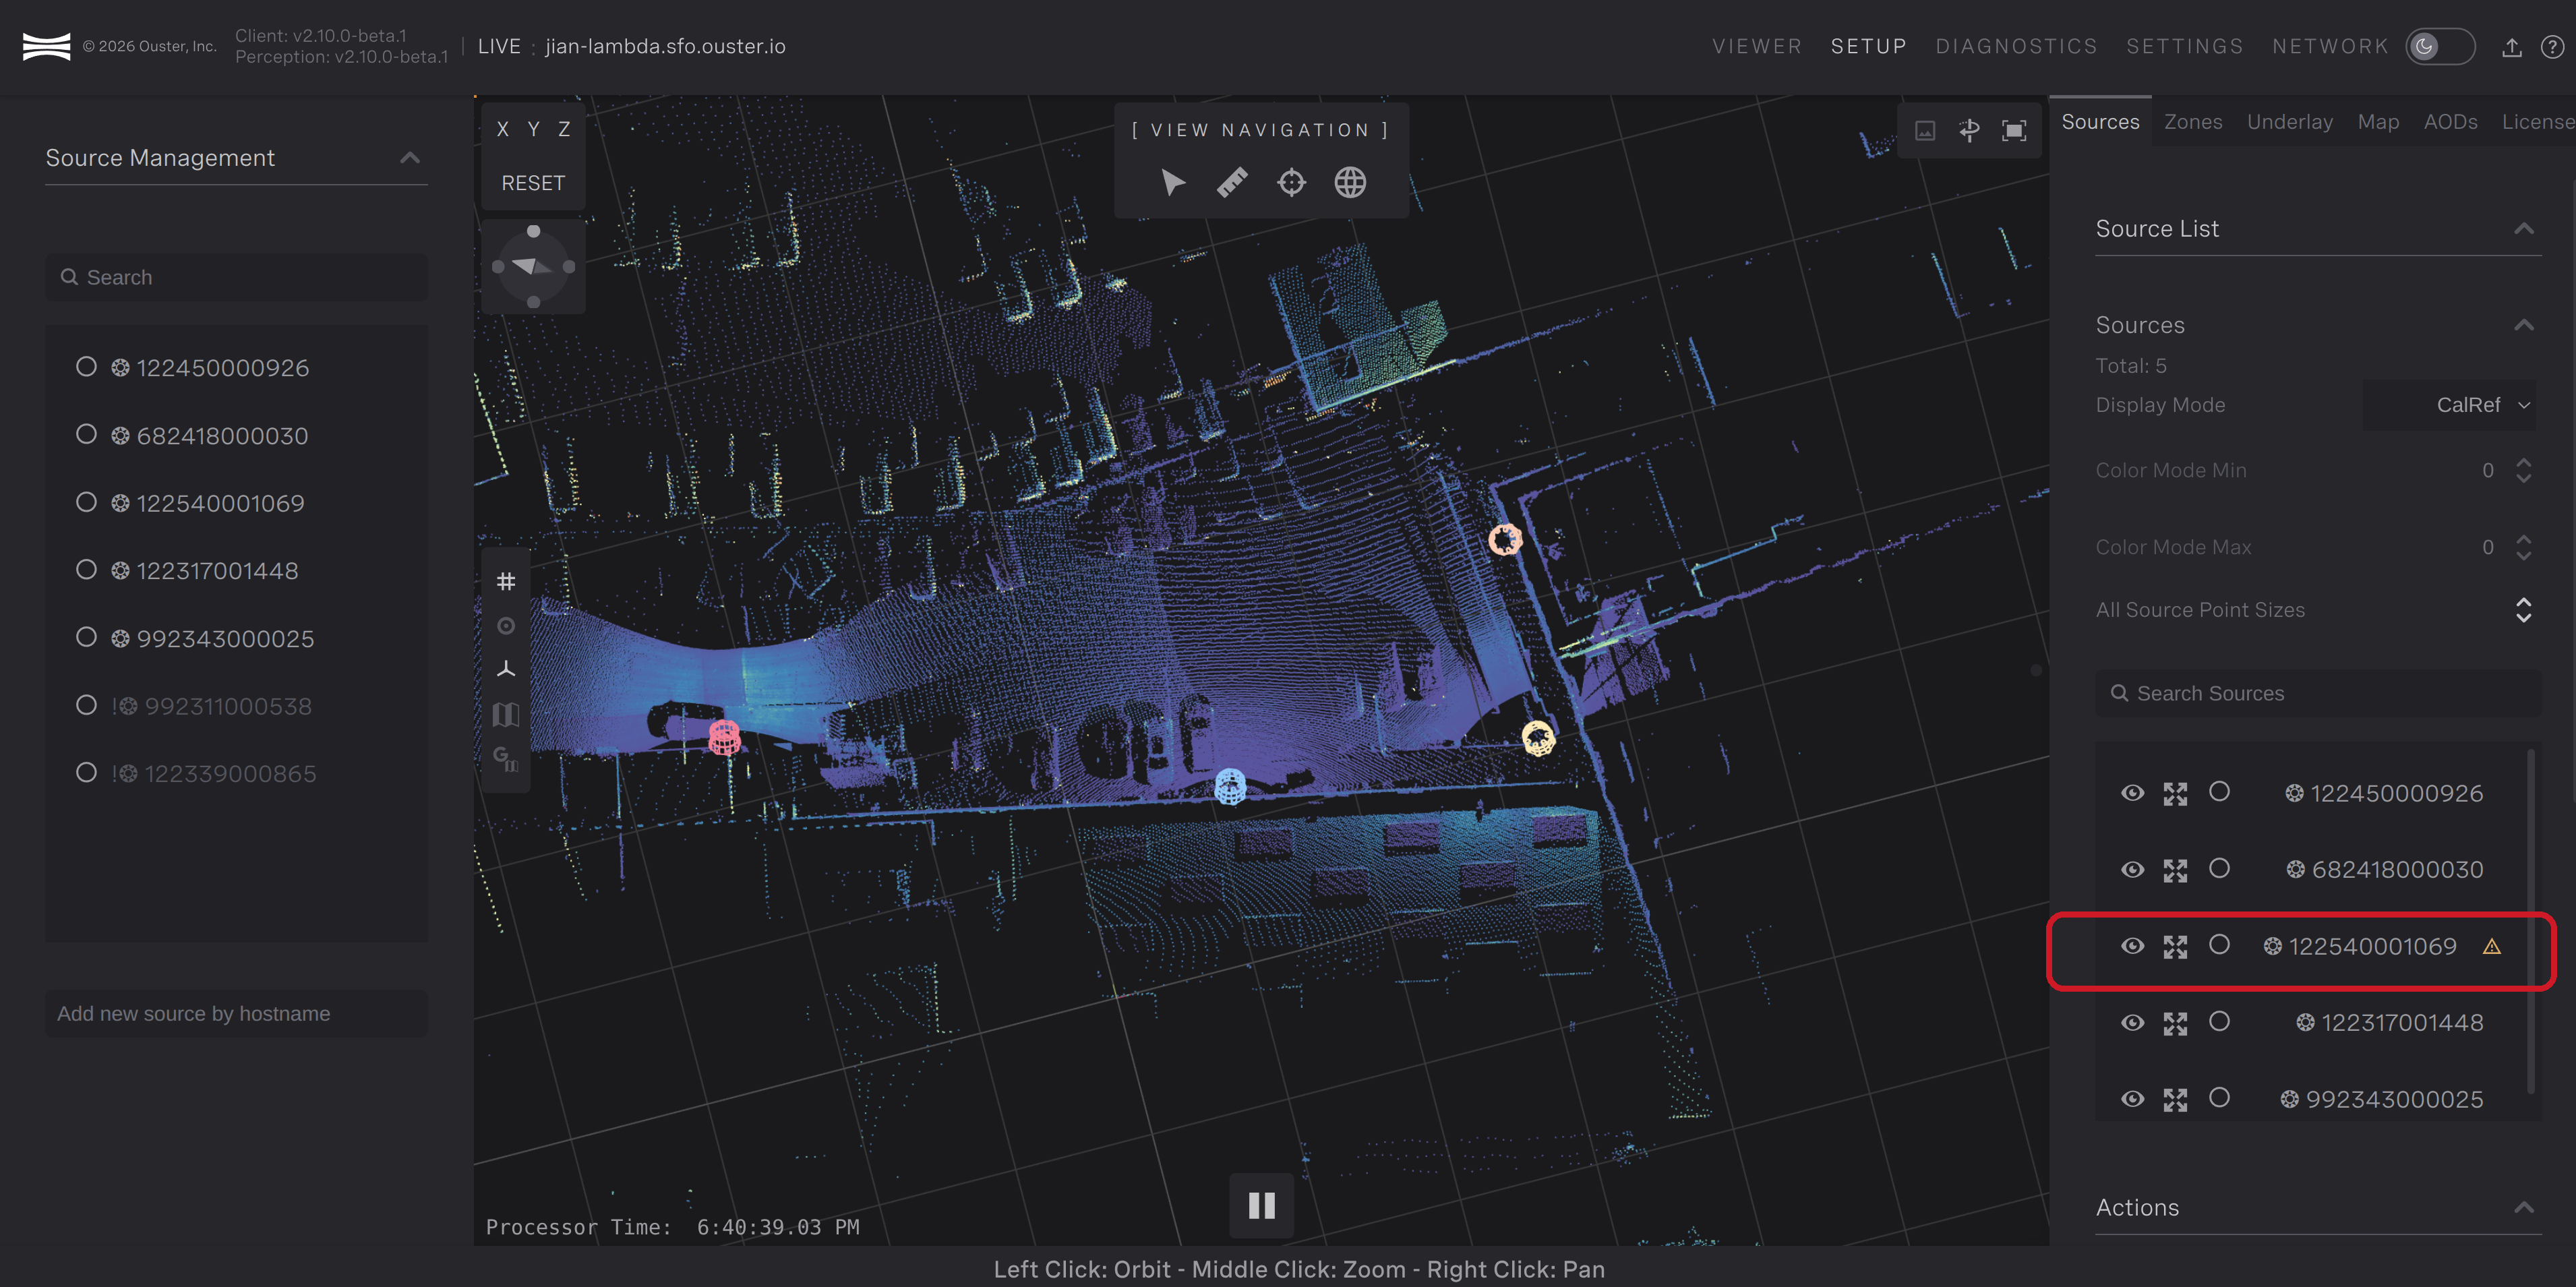The width and height of the screenshot is (2576, 1287).
Task: Click the Ouster logo in the header
Action: coord(46,46)
